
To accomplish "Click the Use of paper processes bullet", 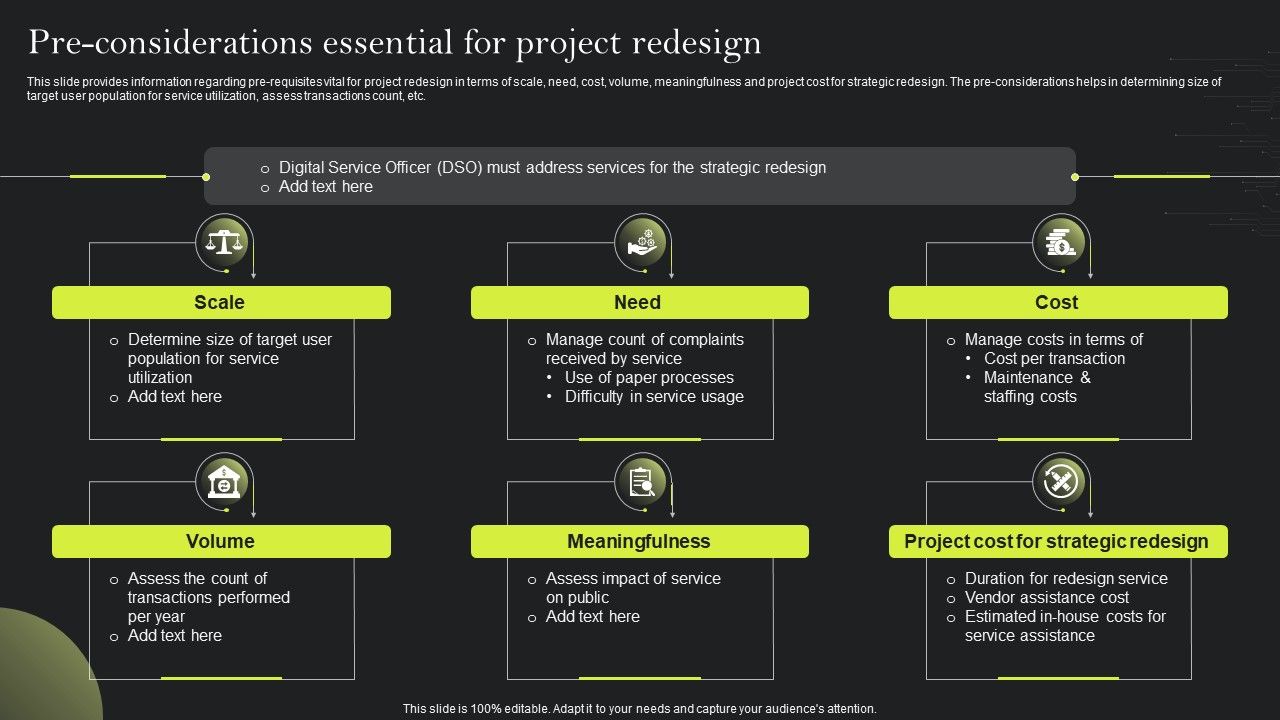I will (649, 378).
